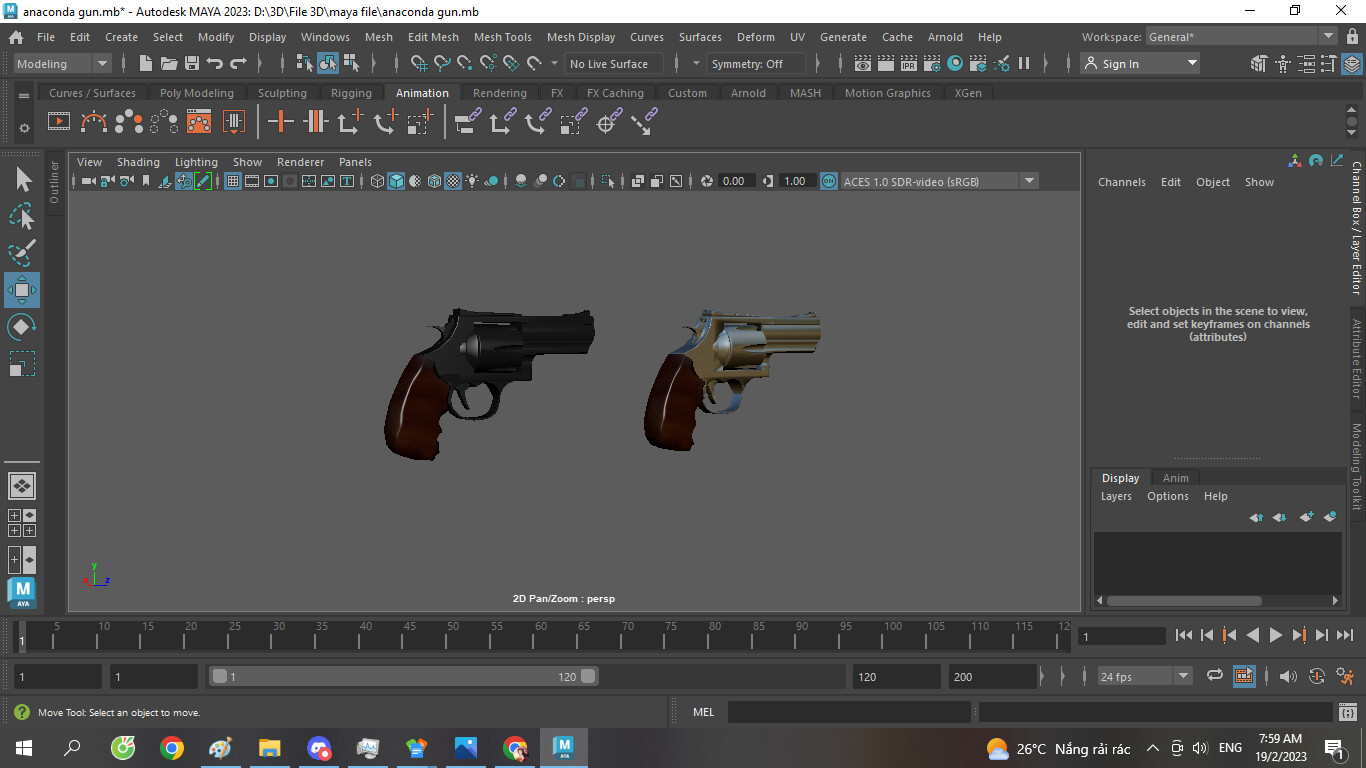Click the Playblast icon on the Animation shelf
The image size is (1366, 768).
59,123
